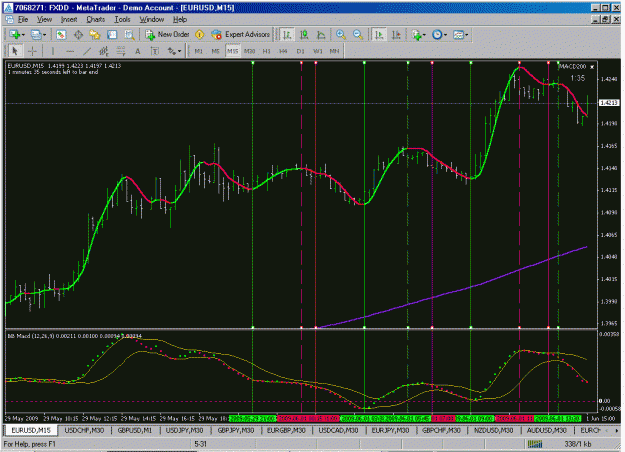The width and height of the screenshot is (625, 452).
Task: Switch to the EURGBP,M30 chart tab
Action: pyautogui.click(x=286, y=430)
